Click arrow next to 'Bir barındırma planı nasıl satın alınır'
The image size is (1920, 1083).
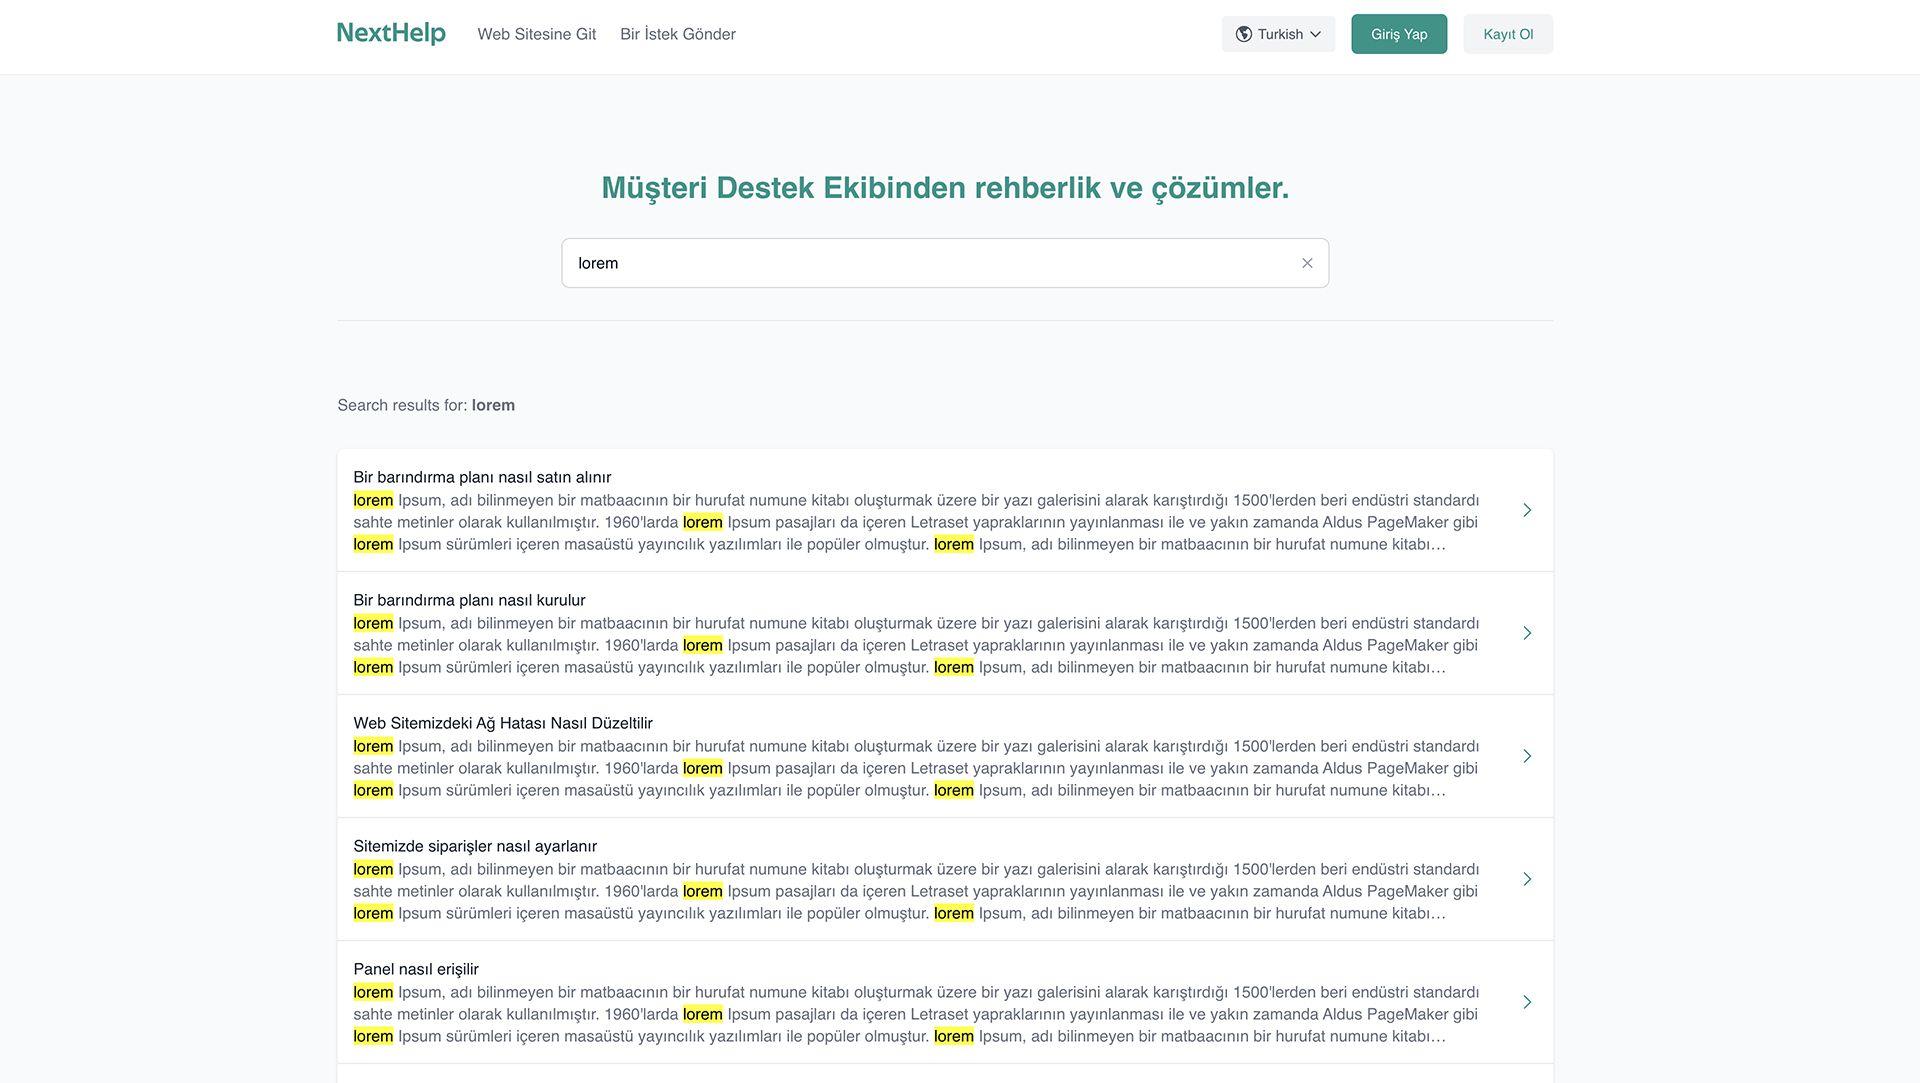[1527, 510]
